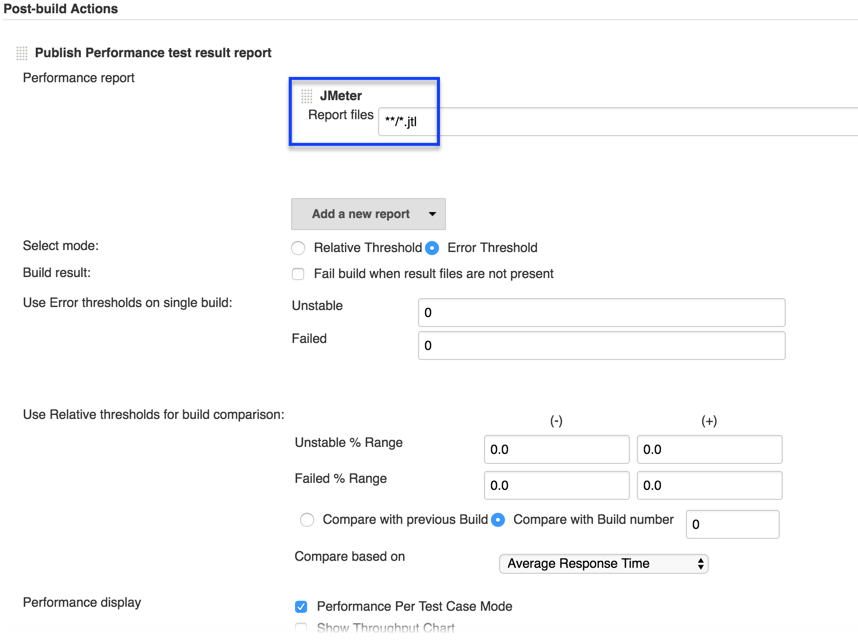Click the Unstable % Range negative field
This screenshot has width=858, height=643.
[x=556, y=450]
